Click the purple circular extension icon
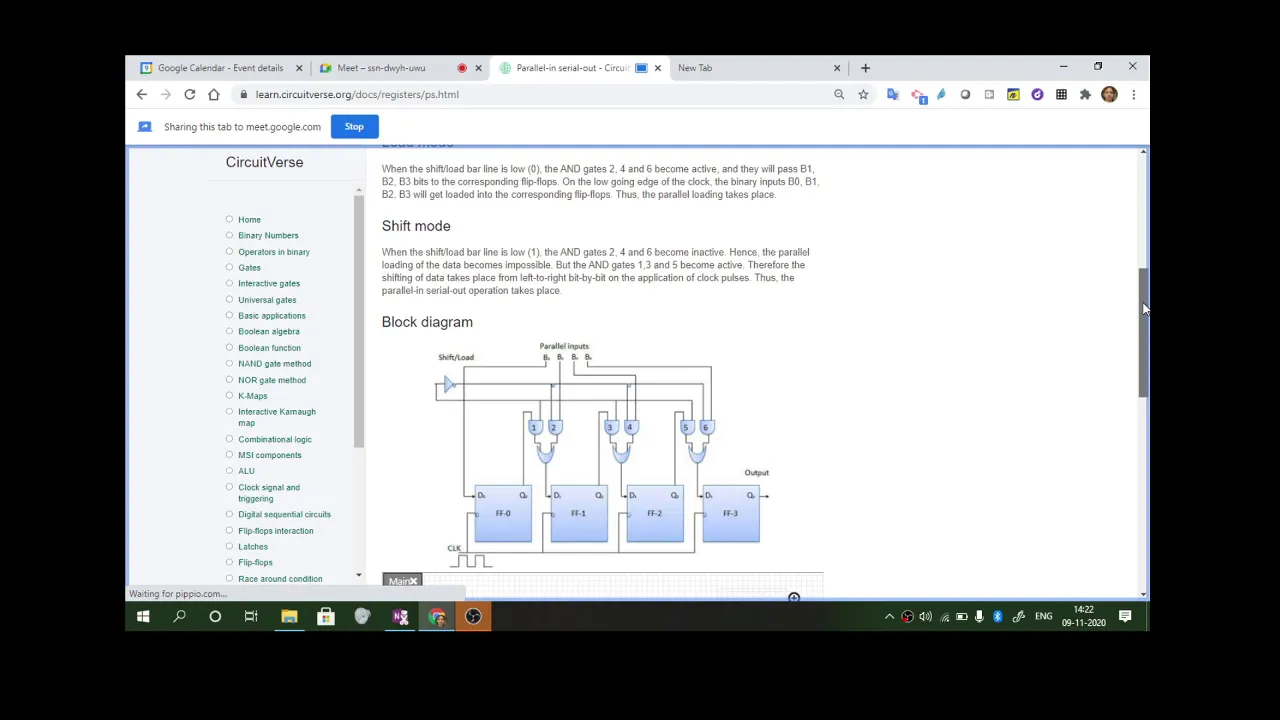 pyautogui.click(x=1037, y=94)
